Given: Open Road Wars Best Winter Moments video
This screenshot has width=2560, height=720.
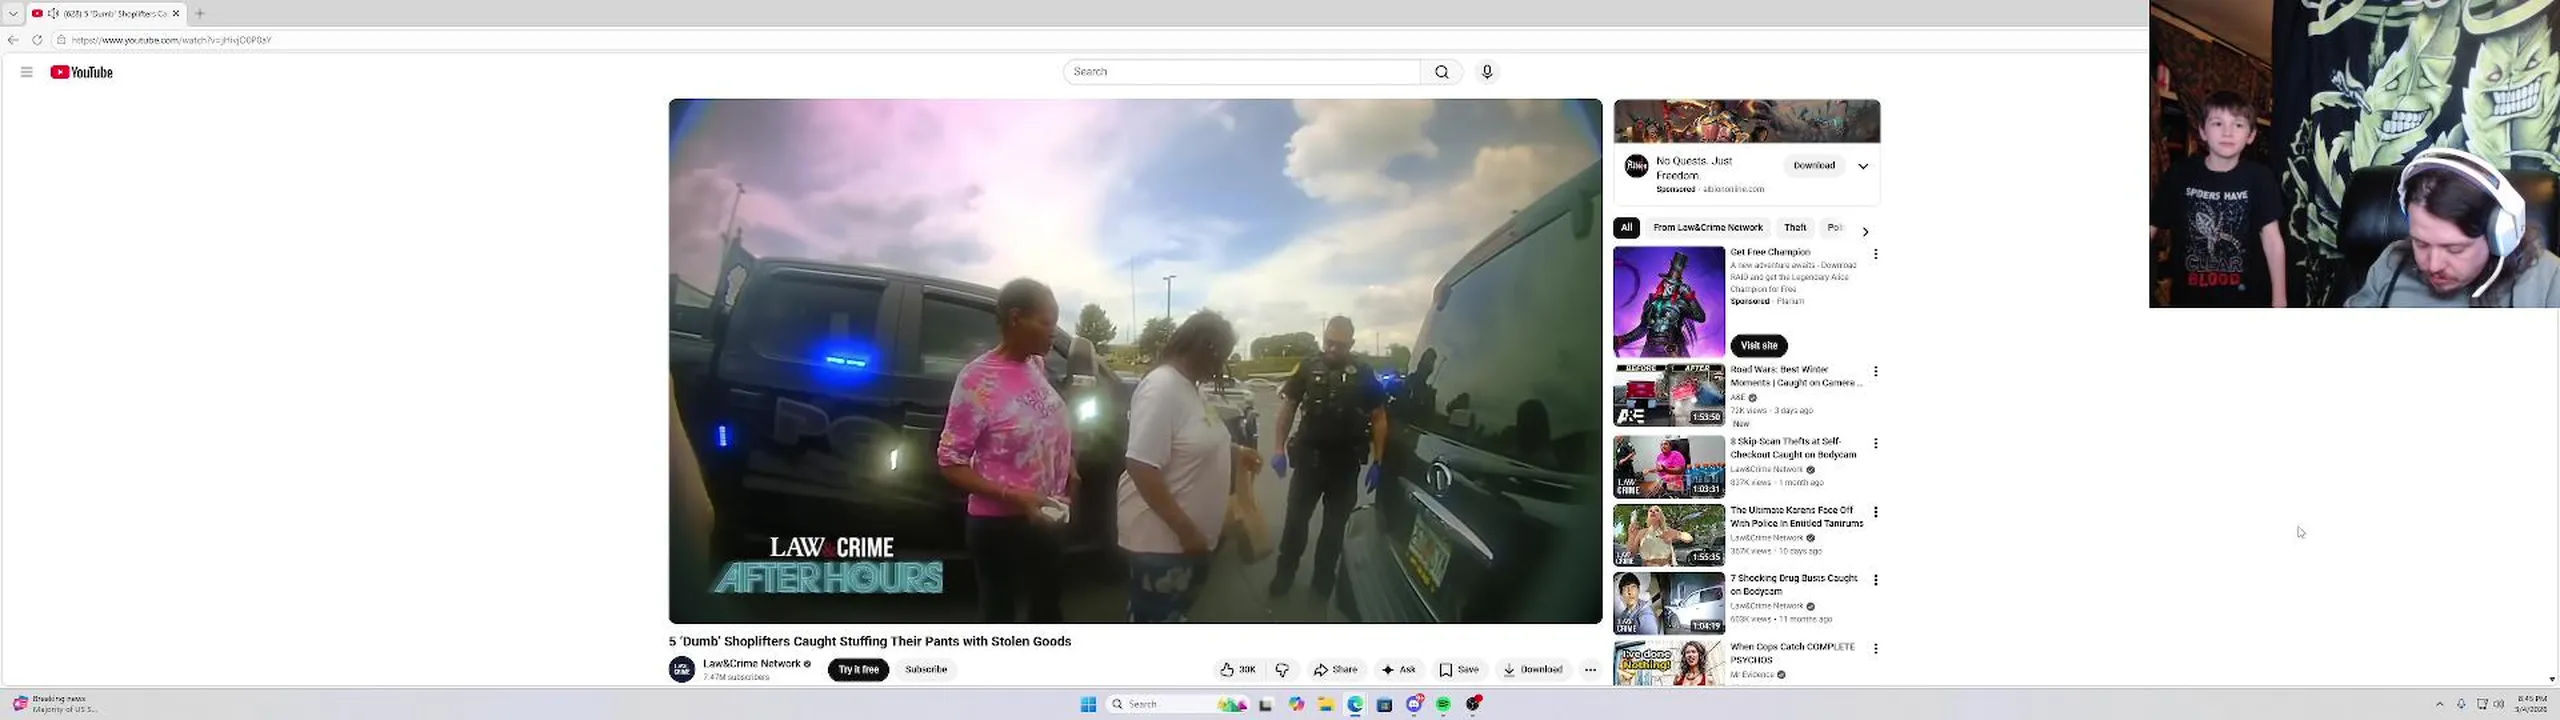Looking at the screenshot, I should pos(1795,376).
